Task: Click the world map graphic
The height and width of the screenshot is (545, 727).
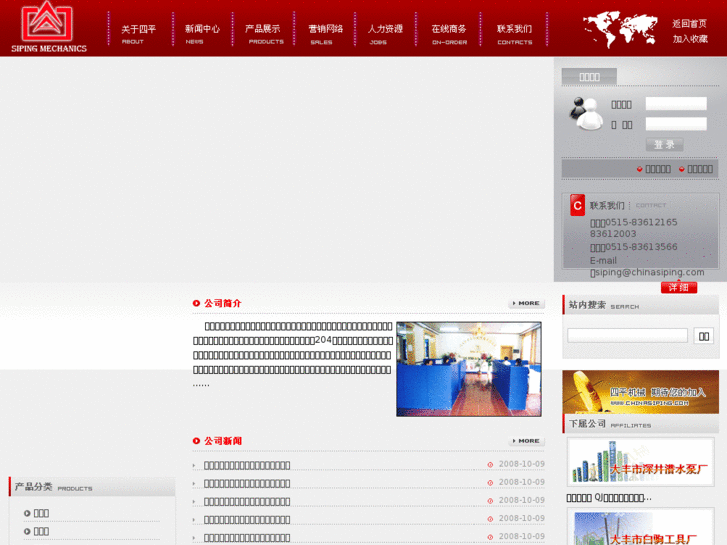Action: (620, 30)
